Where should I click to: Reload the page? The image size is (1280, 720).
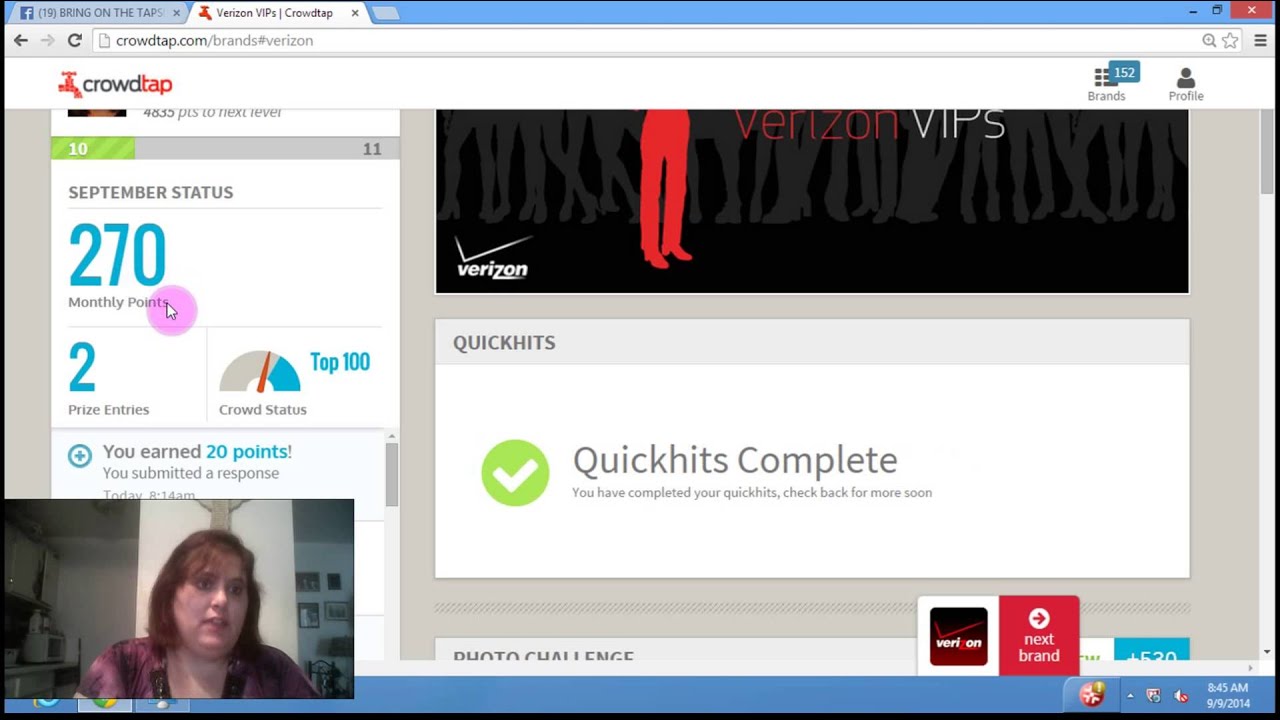[x=74, y=40]
